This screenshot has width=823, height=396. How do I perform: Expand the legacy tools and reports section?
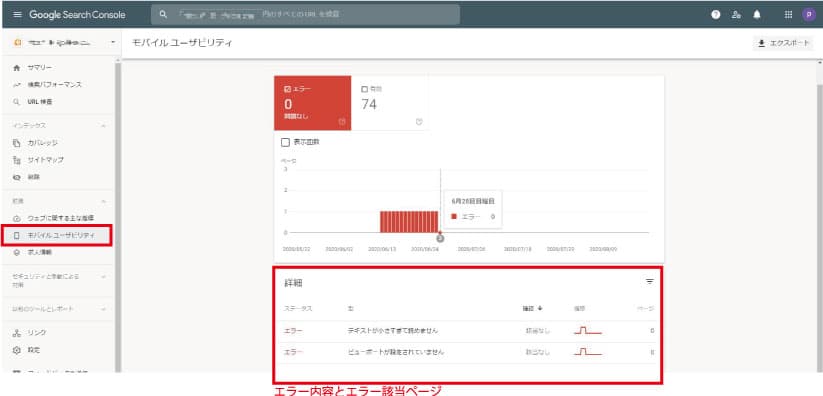pyautogui.click(x=103, y=309)
